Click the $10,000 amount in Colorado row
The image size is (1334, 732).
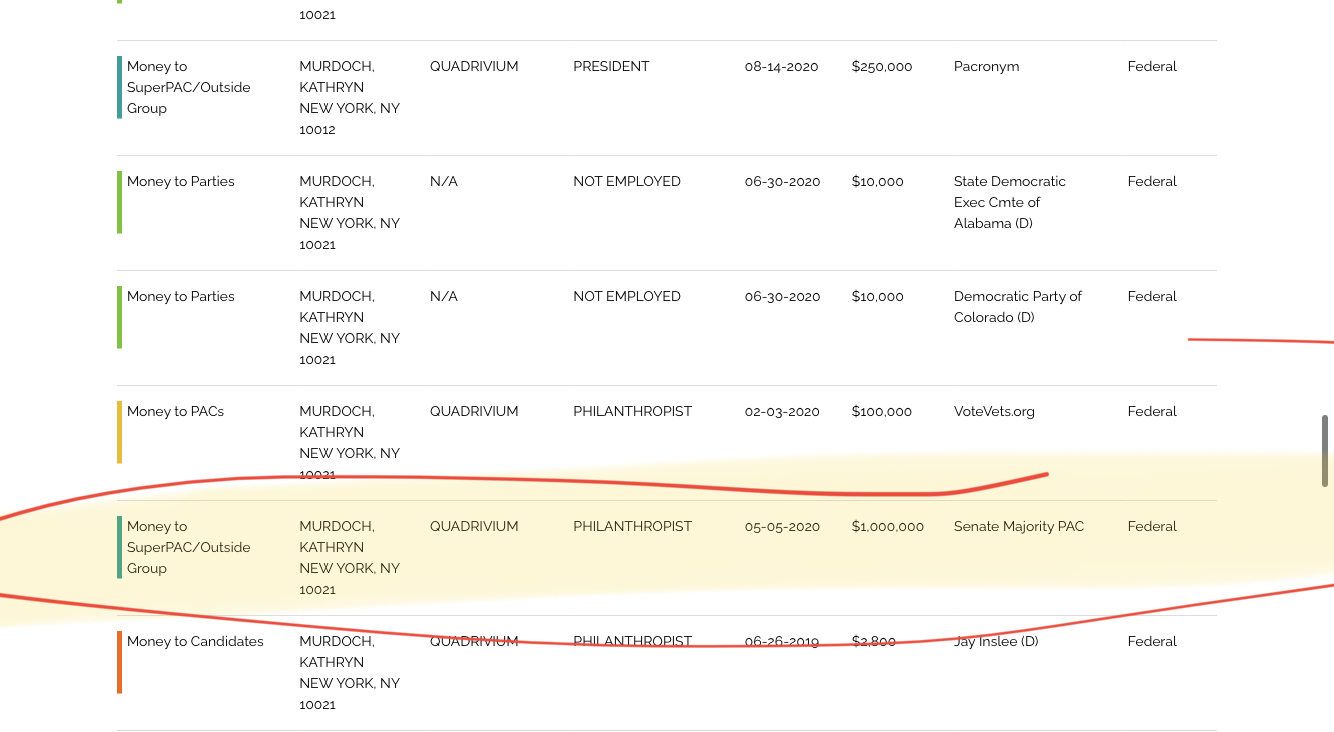pos(878,296)
